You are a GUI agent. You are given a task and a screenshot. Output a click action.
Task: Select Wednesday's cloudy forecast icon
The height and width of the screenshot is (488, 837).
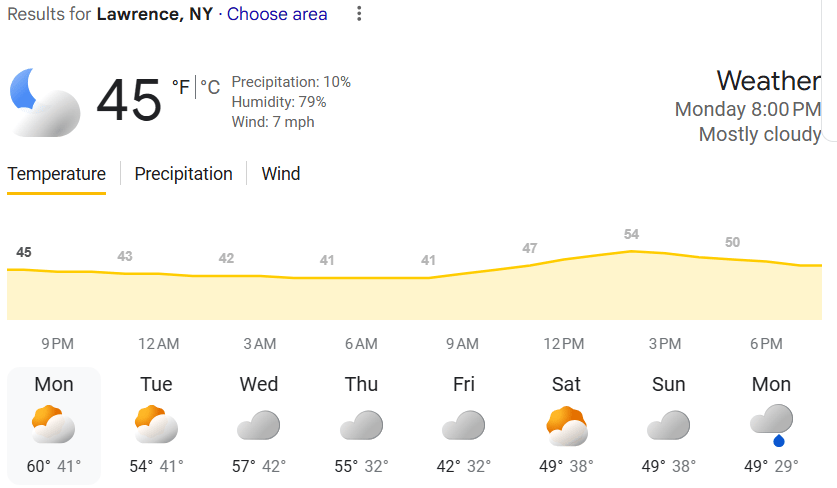coord(258,425)
